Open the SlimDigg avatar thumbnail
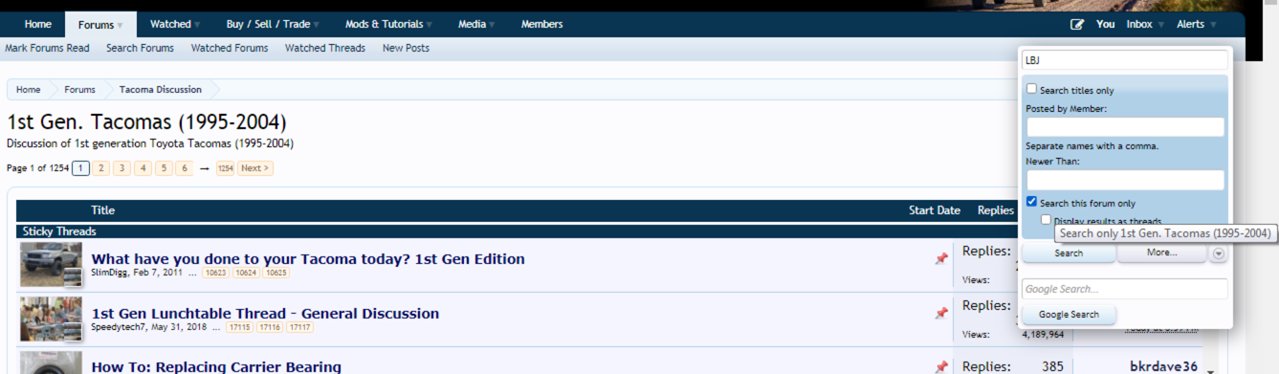The image size is (1279, 374). 50,265
